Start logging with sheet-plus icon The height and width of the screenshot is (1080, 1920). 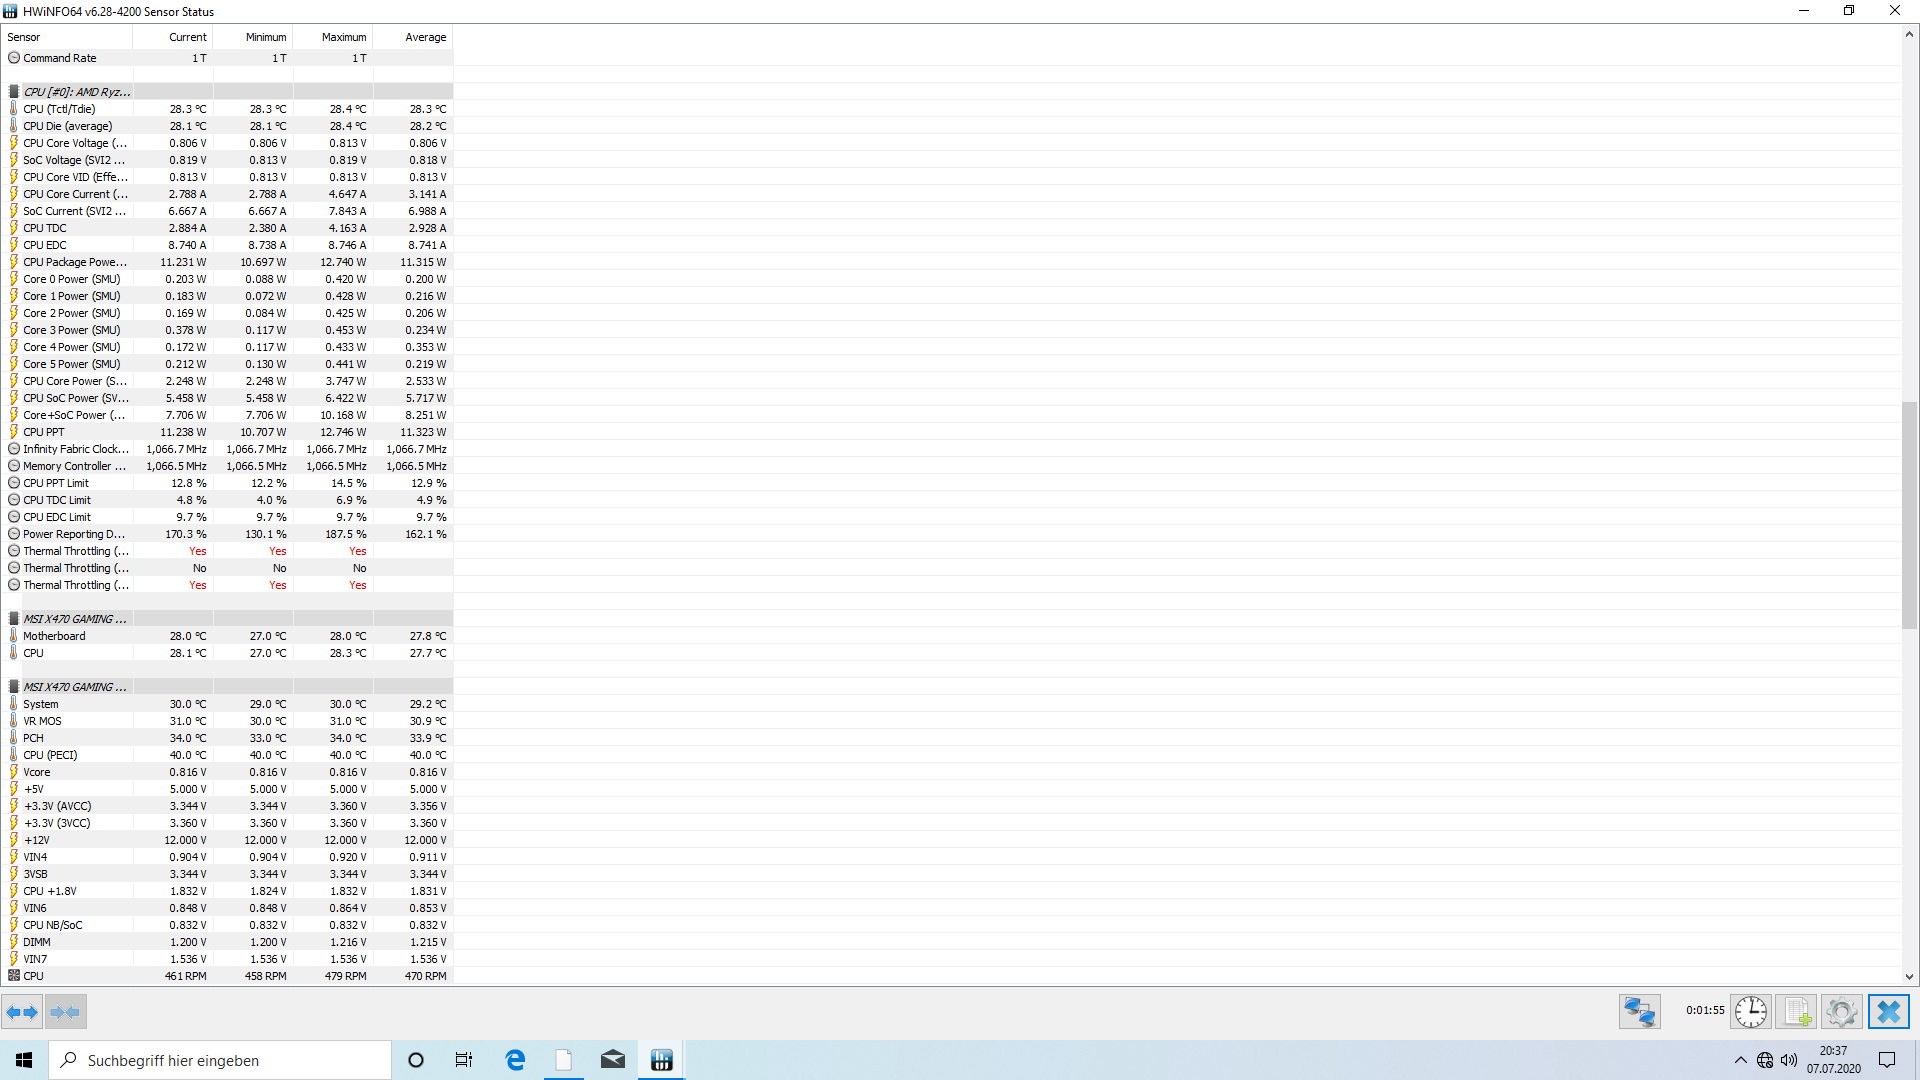click(1796, 1012)
